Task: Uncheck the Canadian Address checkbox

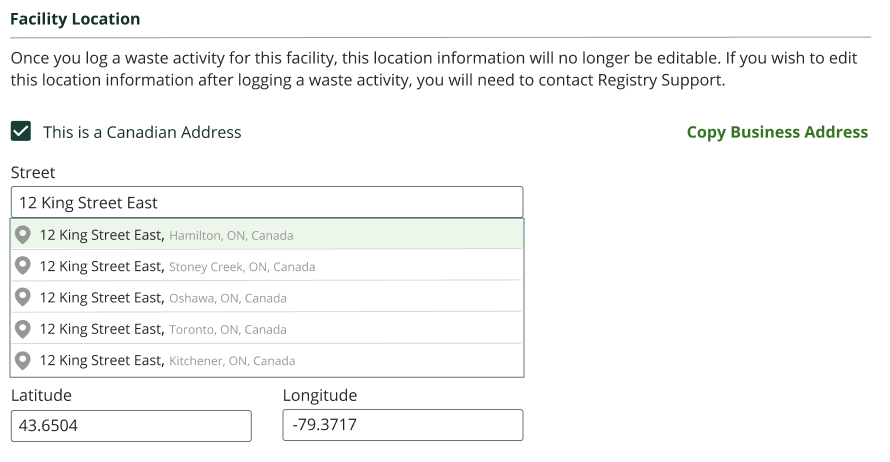Action: coord(21,132)
